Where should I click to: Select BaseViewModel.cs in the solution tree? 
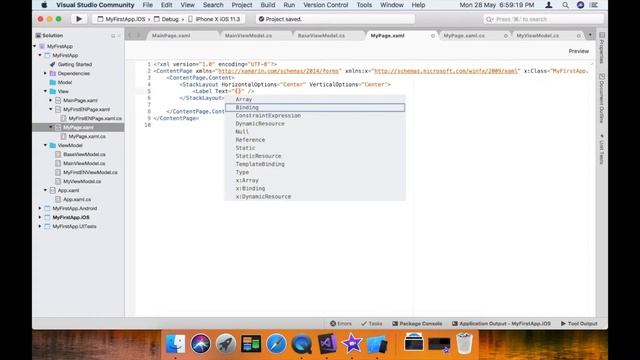[84, 154]
